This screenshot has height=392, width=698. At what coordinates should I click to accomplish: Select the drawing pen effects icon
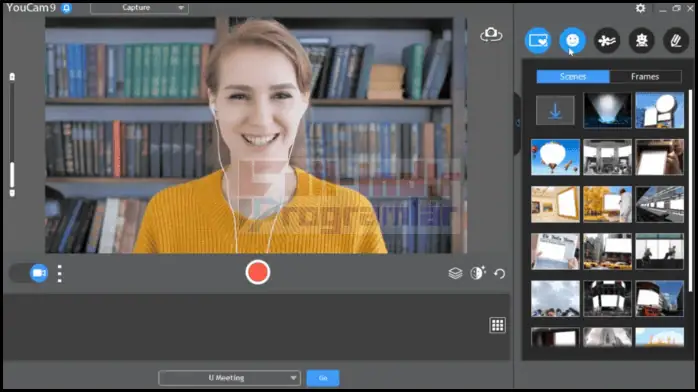pyautogui.click(x=676, y=41)
